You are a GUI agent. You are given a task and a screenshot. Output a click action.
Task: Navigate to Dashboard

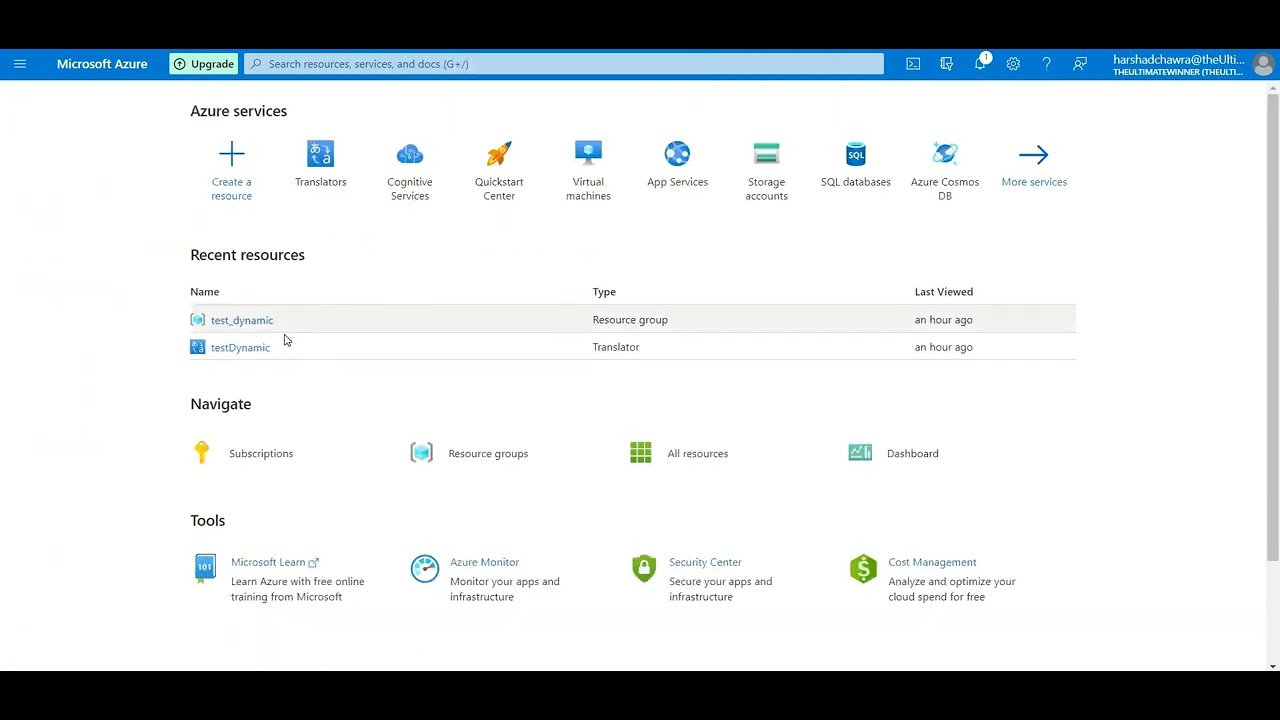(913, 454)
